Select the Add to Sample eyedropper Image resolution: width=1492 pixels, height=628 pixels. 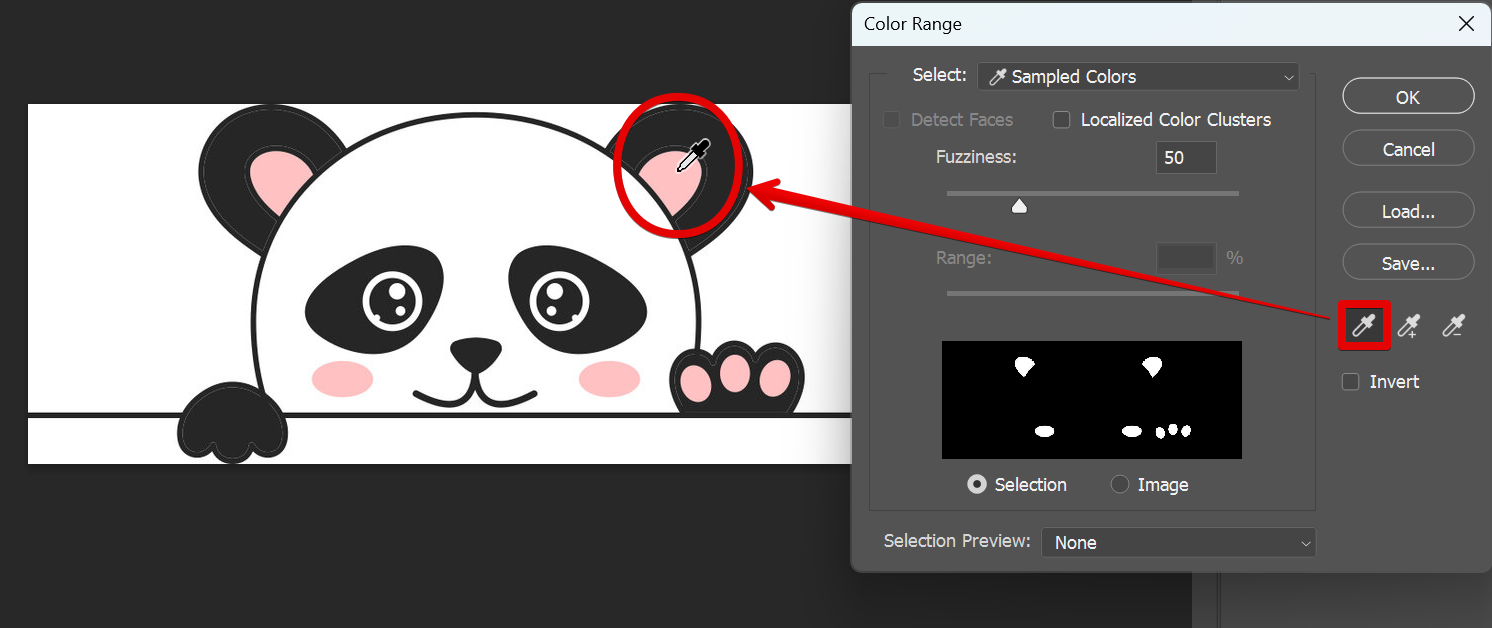(x=1409, y=325)
